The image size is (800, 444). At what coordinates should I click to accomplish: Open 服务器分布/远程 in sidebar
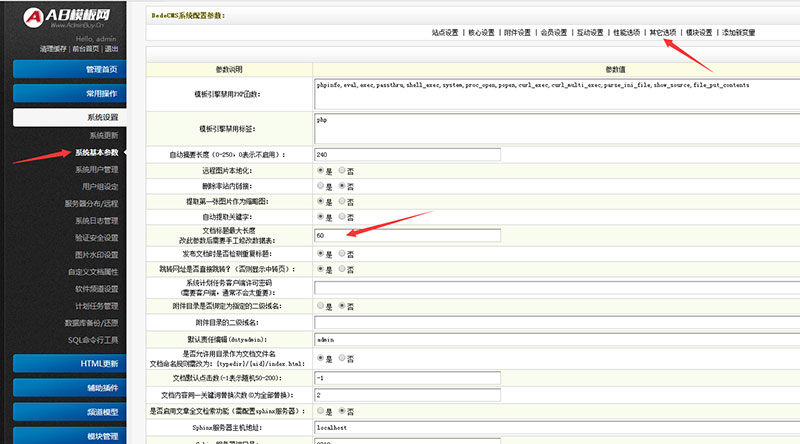click(91, 204)
